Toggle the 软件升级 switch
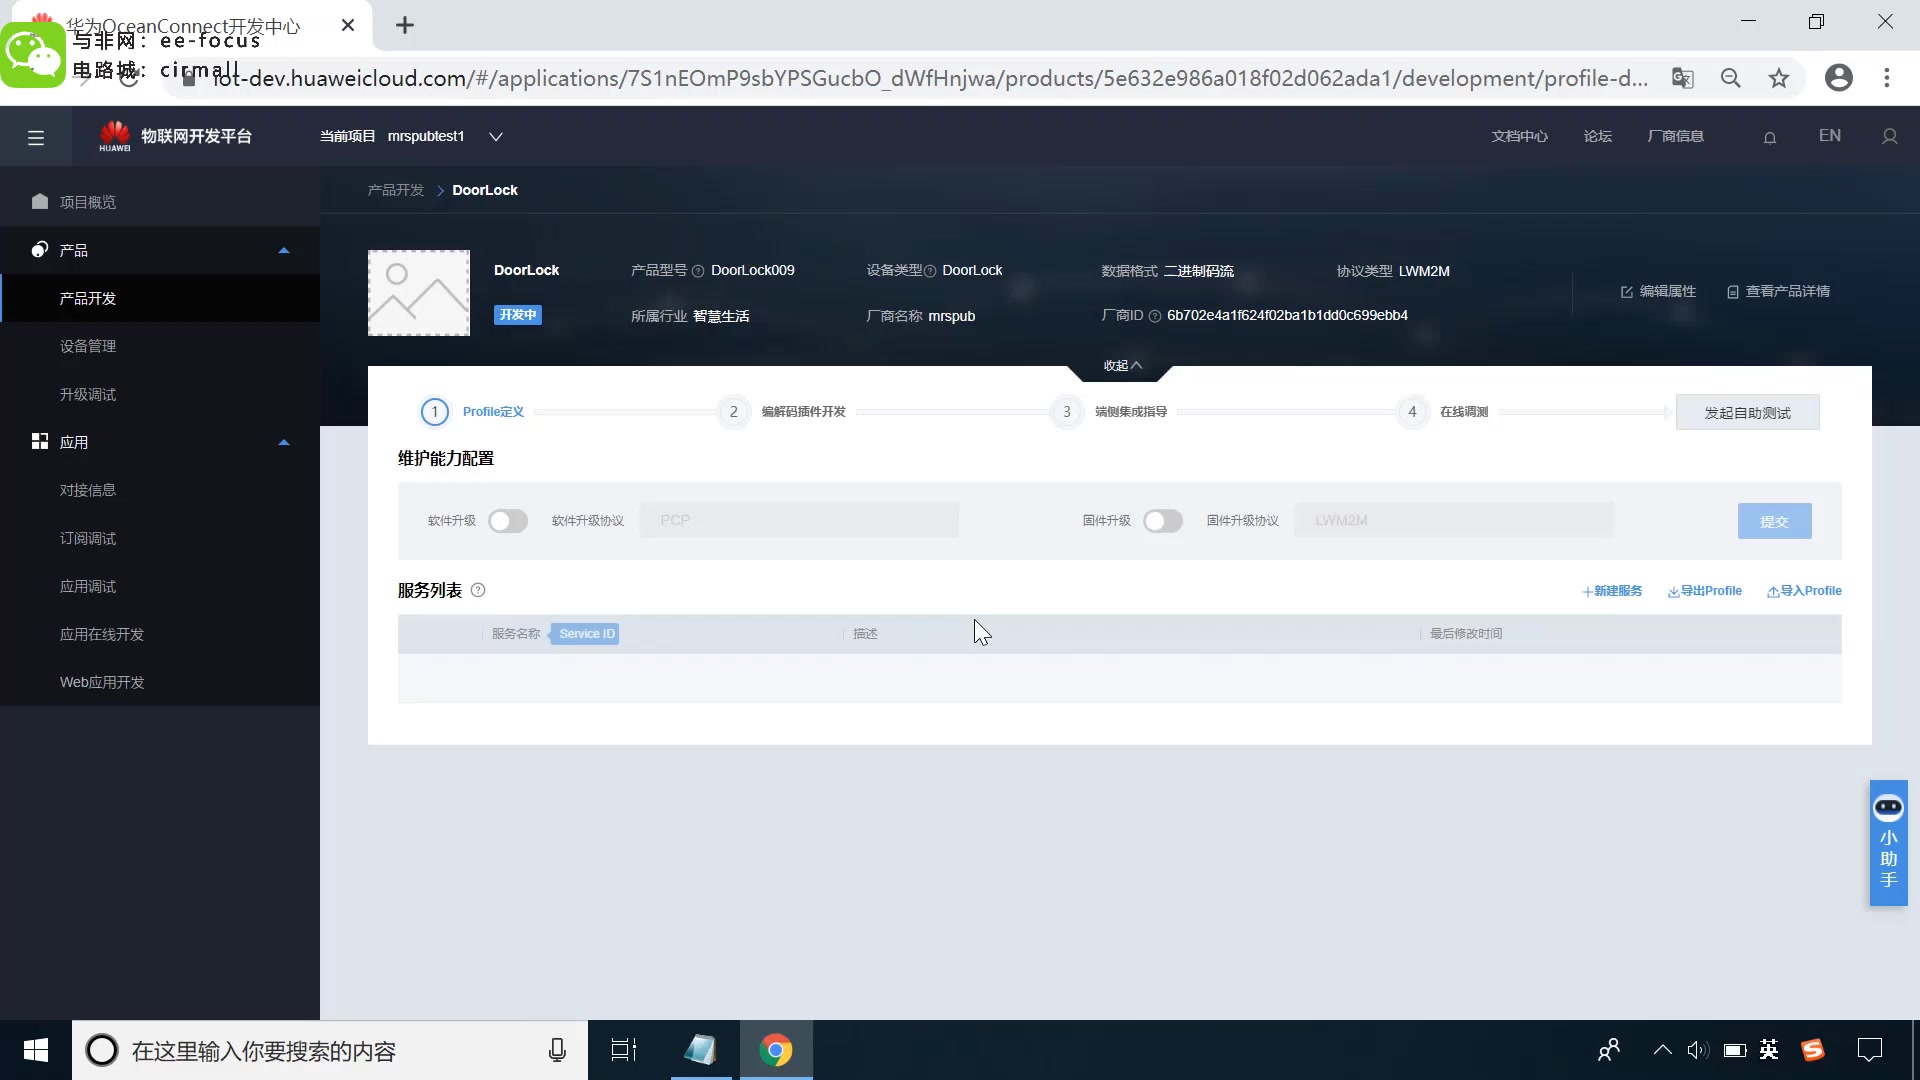 (508, 521)
